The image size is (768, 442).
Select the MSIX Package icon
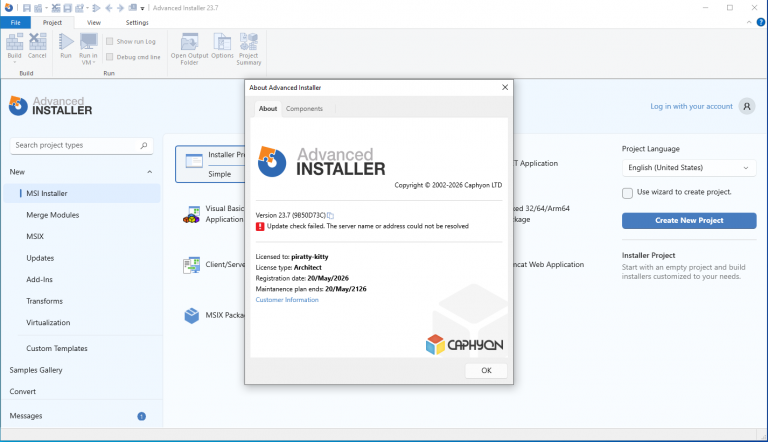click(x=192, y=316)
